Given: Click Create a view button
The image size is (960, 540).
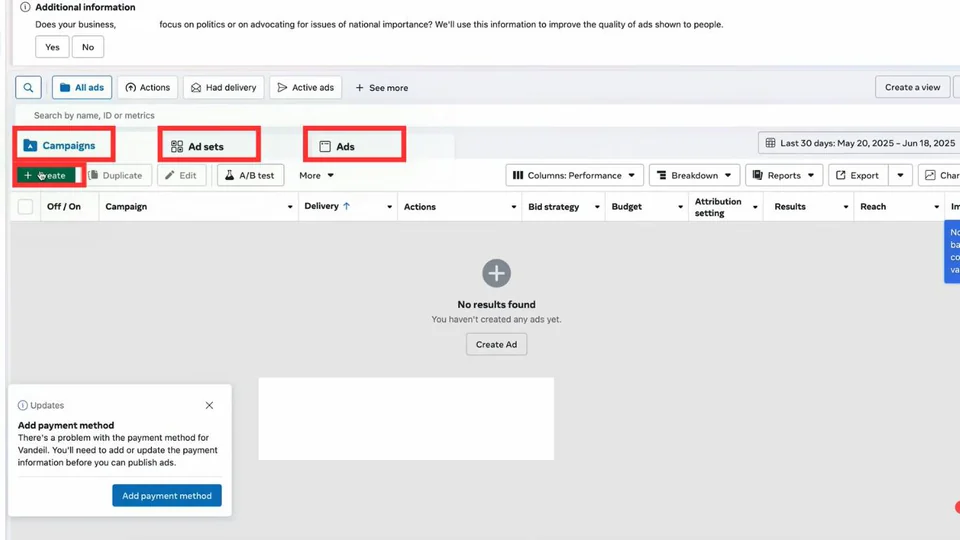Looking at the screenshot, I should [912, 87].
